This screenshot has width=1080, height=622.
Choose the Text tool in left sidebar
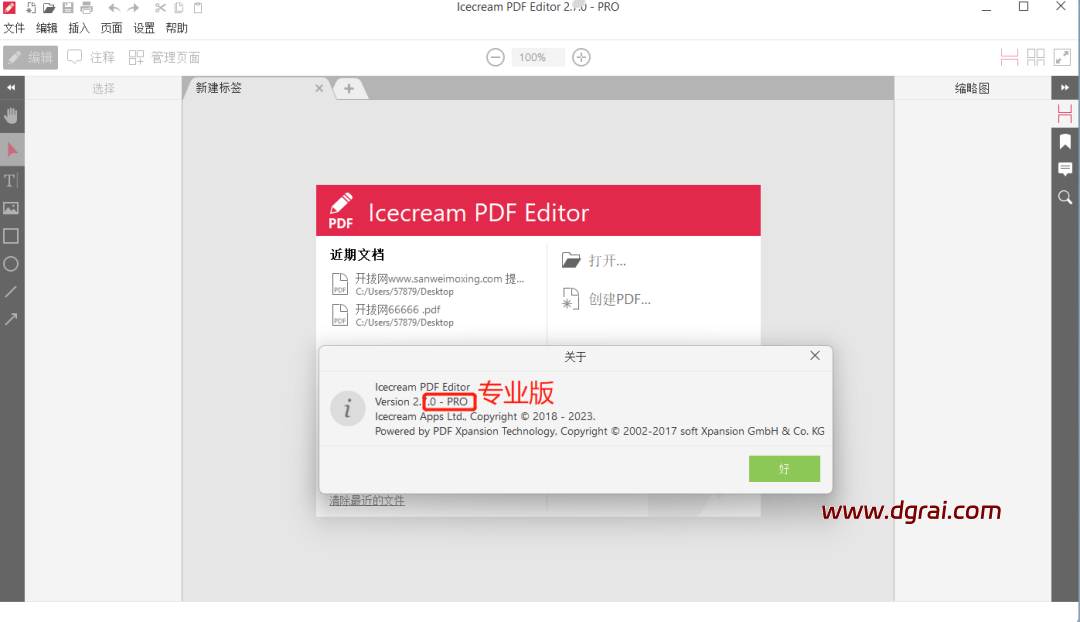click(x=11, y=180)
